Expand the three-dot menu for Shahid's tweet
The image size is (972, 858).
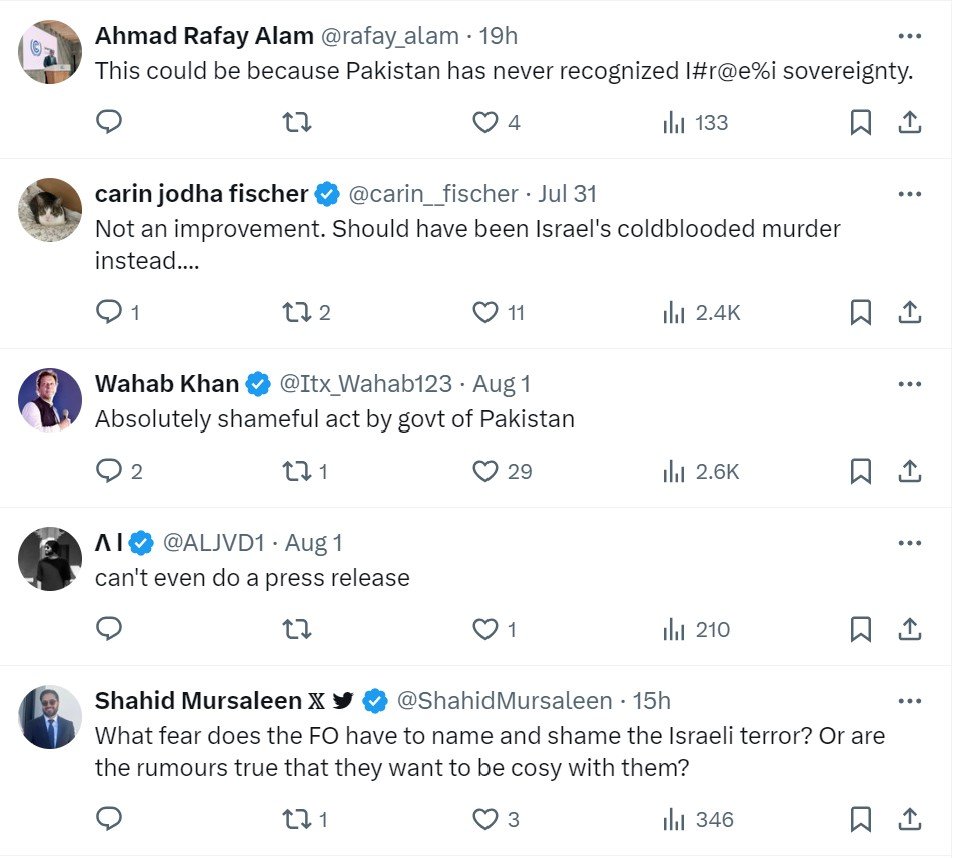(x=909, y=701)
